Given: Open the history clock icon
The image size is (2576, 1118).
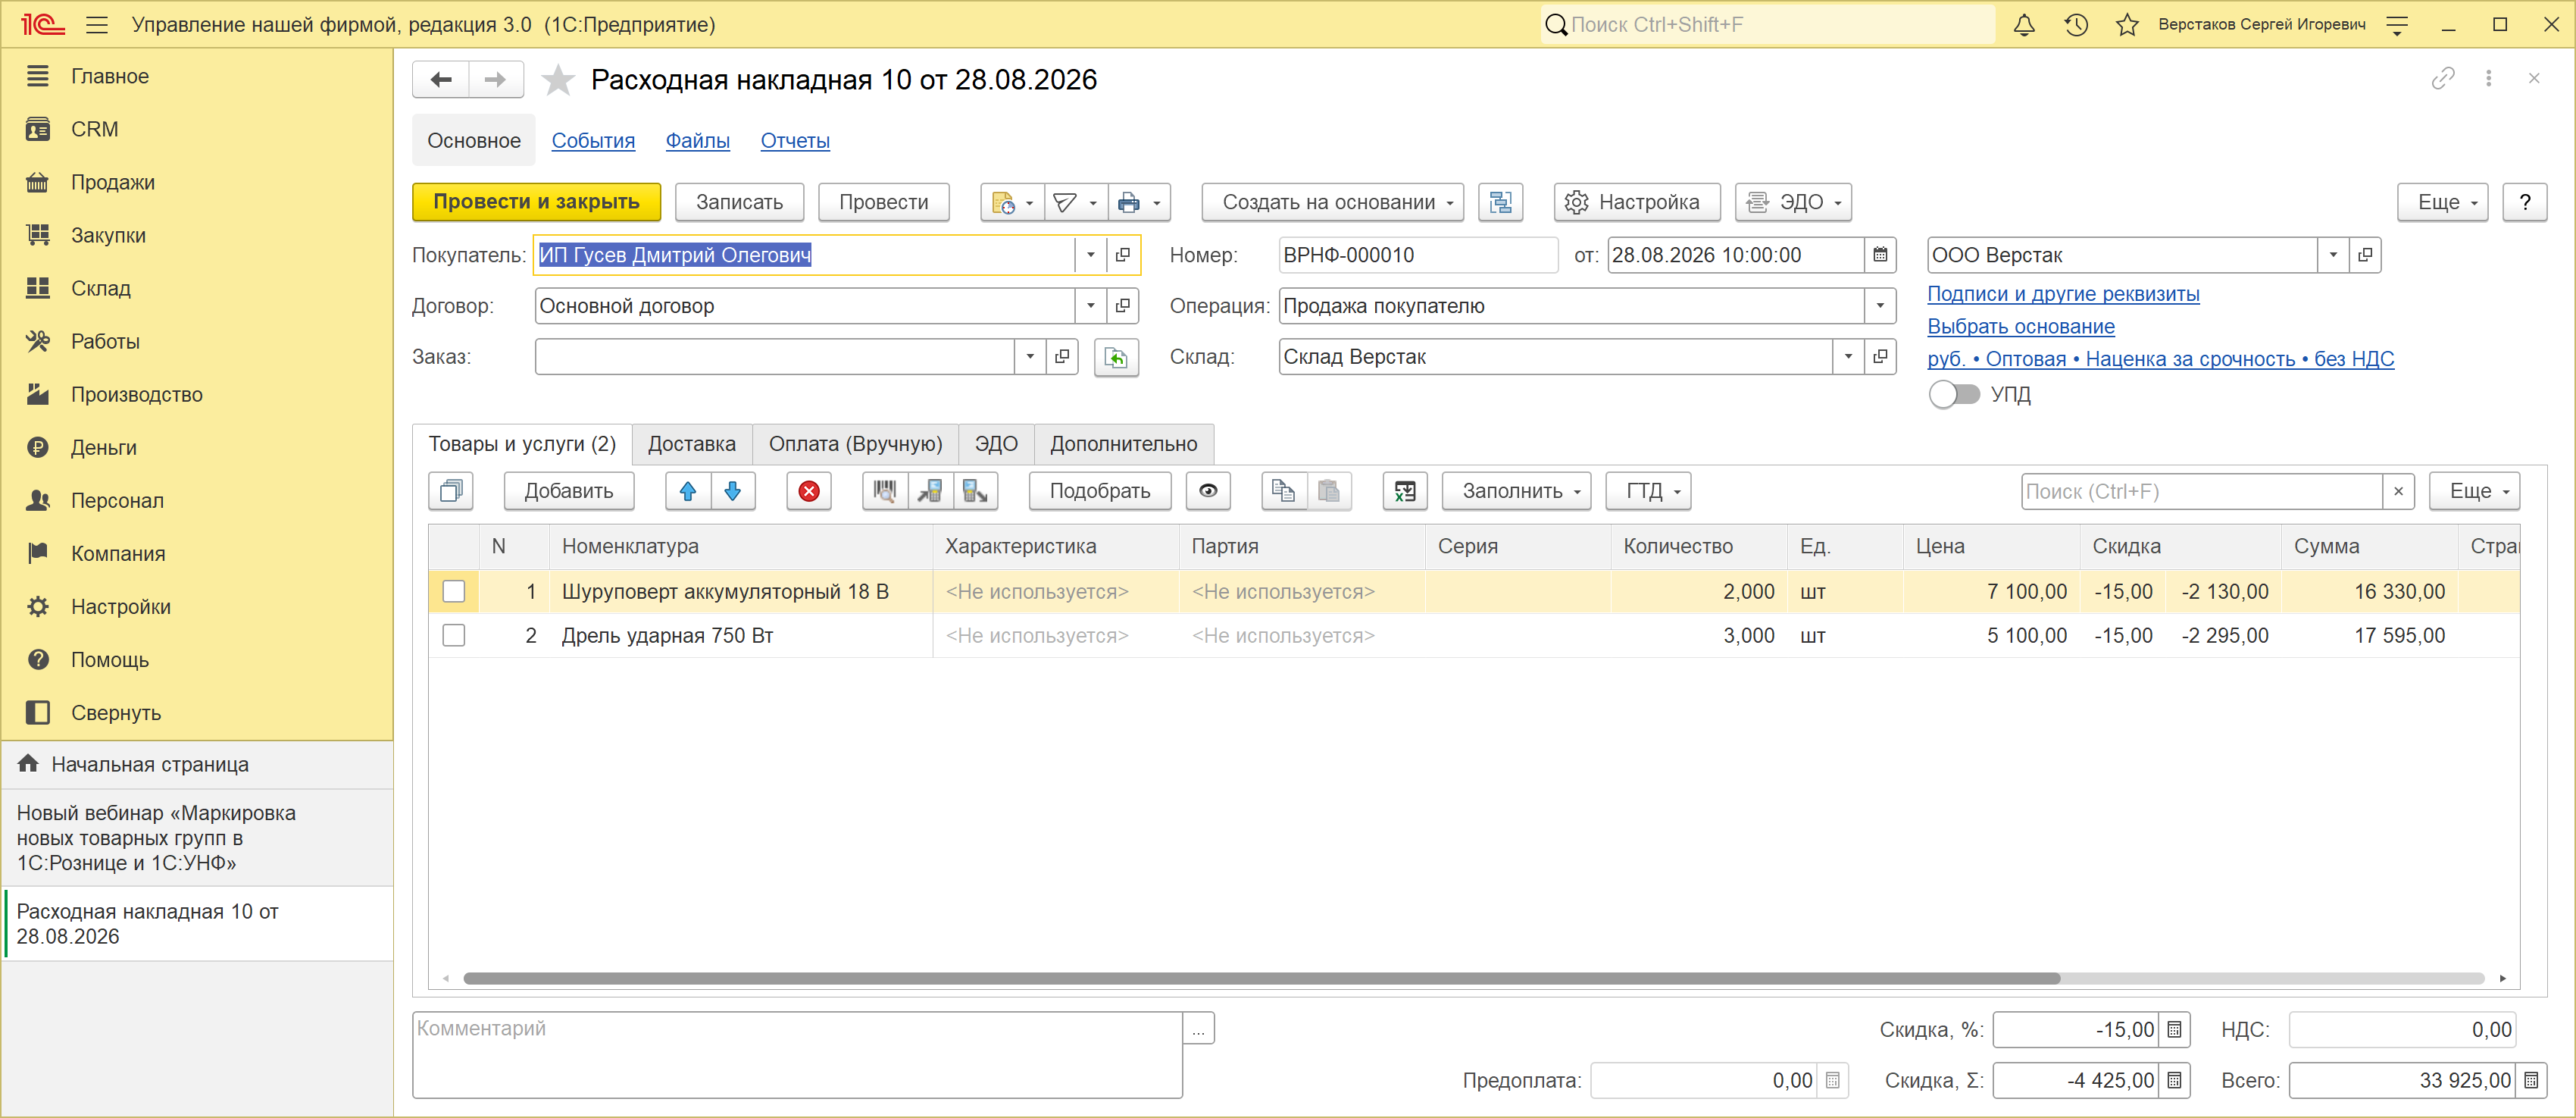Looking at the screenshot, I should (x=2075, y=25).
